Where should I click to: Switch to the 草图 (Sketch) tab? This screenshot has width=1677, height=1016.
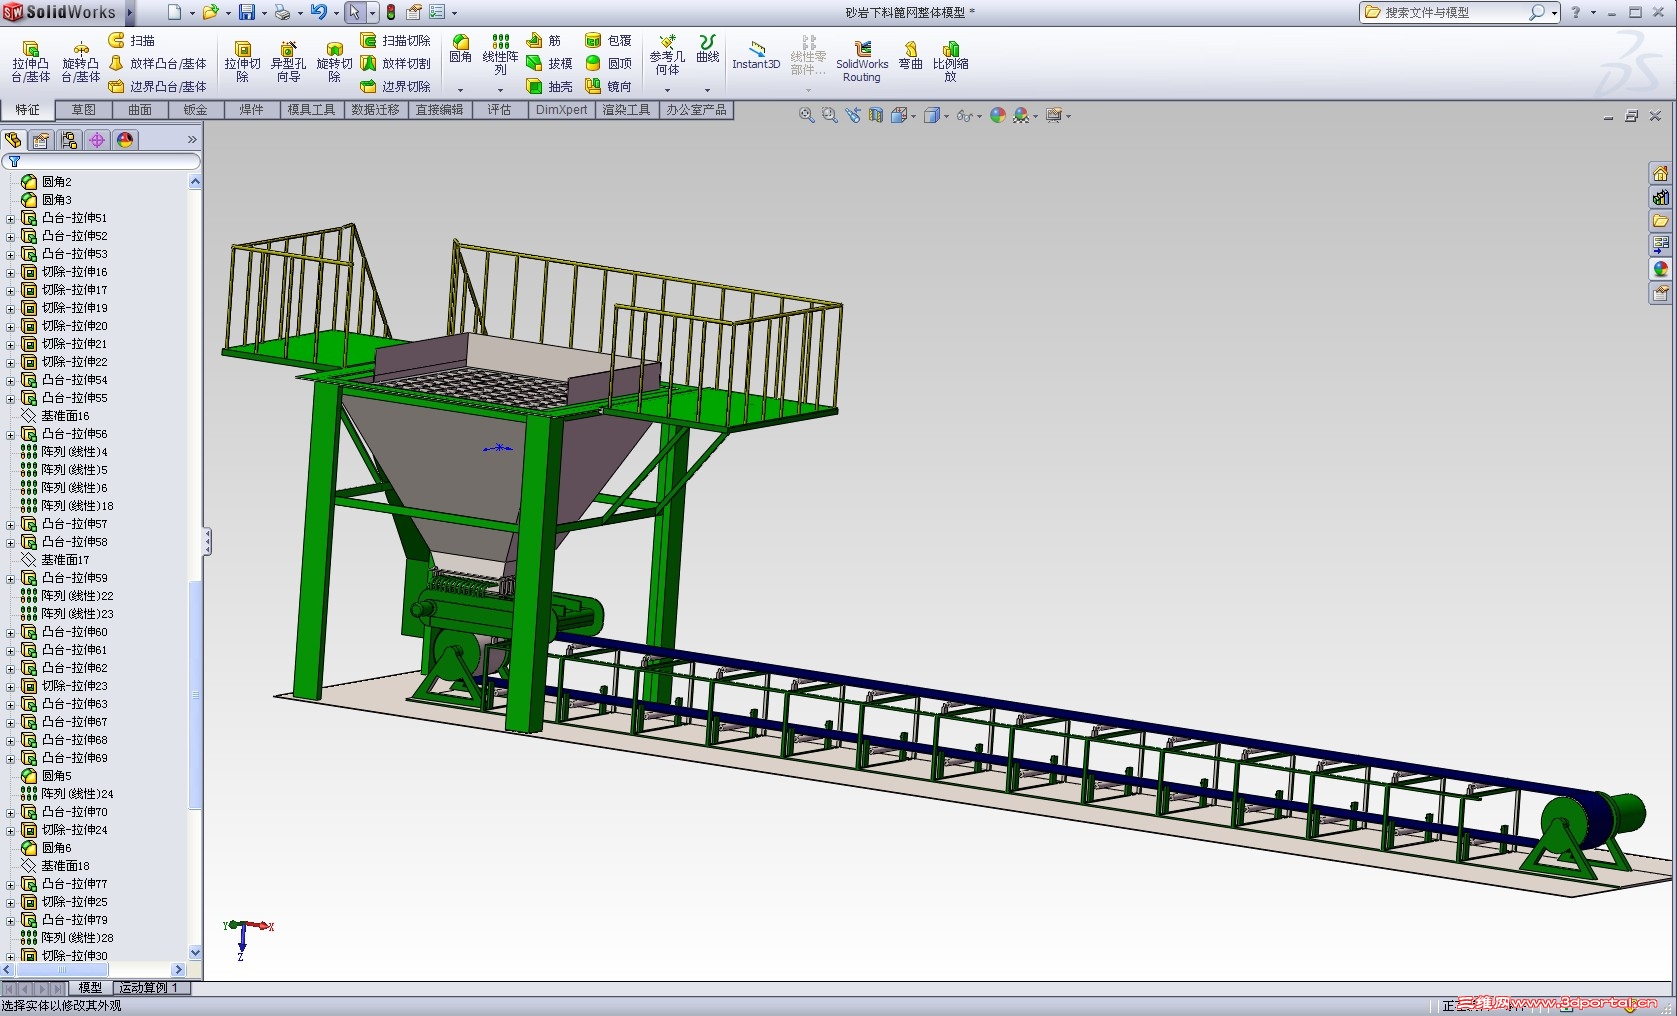coord(84,110)
